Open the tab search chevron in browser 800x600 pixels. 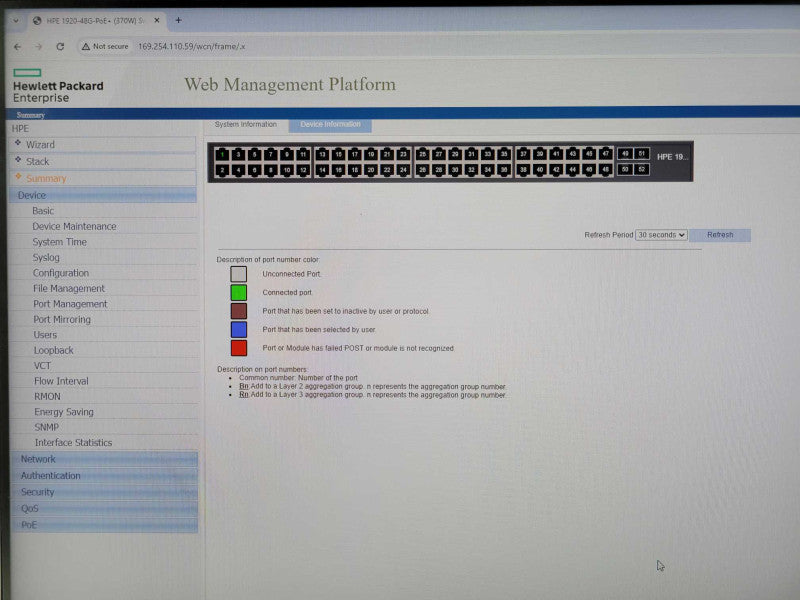[x=16, y=21]
